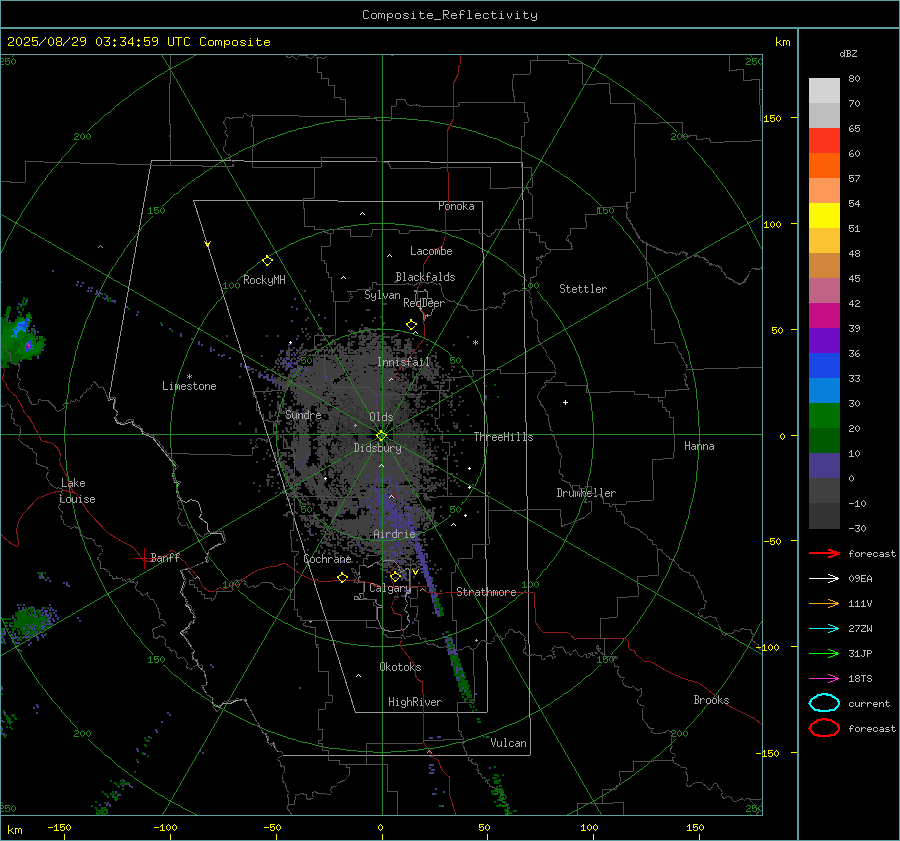Click the yellow diamond marker above Calgary
This screenshot has width=900, height=841.
tap(395, 576)
